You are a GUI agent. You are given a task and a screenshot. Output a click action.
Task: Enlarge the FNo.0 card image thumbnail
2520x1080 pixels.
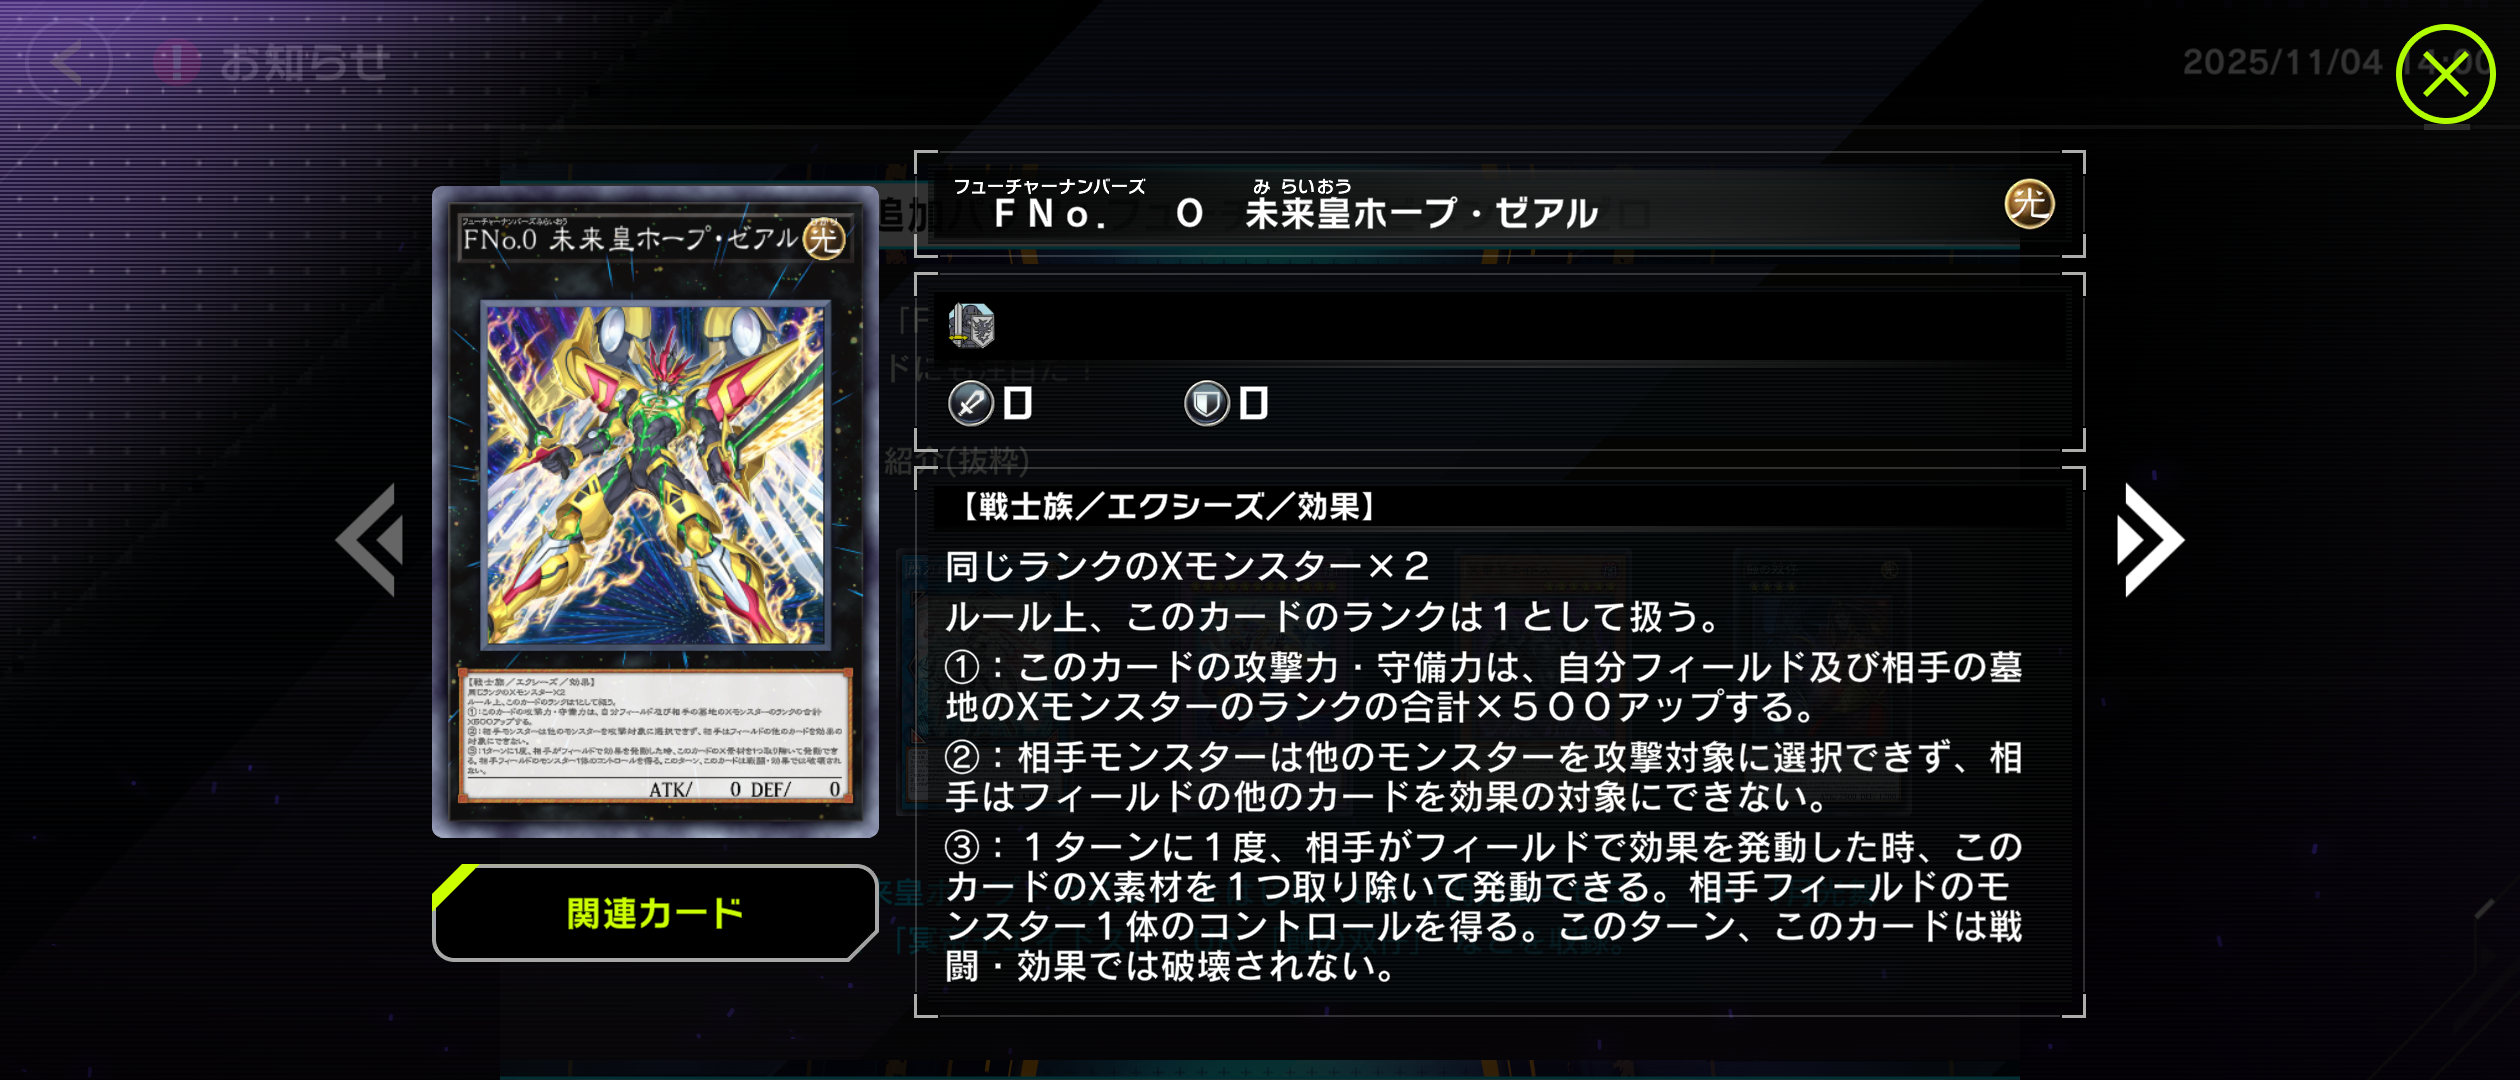pyautogui.click(x=655, y=512)
